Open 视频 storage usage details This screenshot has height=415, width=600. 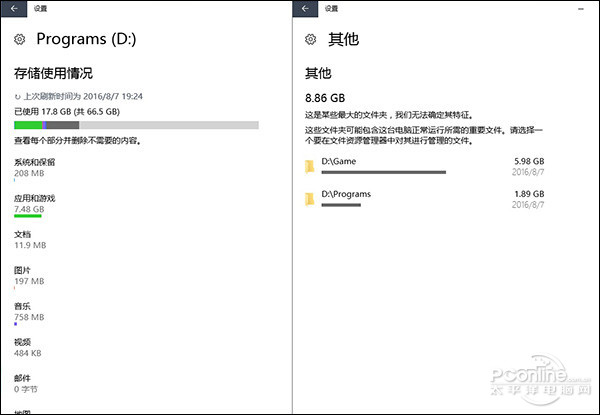[x=23, y=342]
